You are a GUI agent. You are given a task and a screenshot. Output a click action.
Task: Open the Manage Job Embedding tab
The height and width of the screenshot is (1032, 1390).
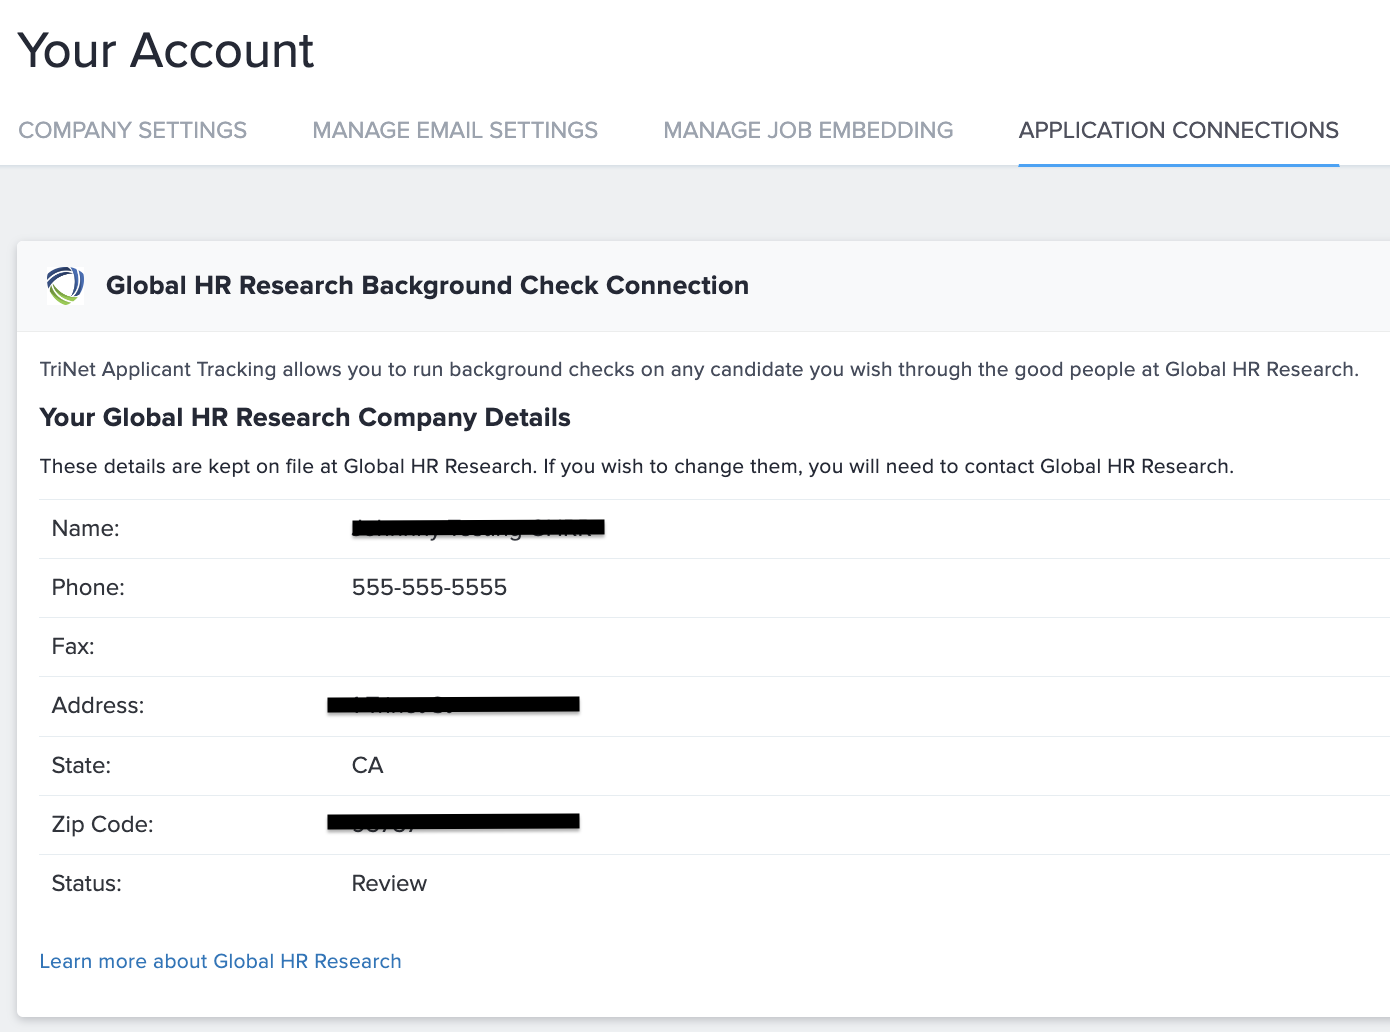(808, 130)
